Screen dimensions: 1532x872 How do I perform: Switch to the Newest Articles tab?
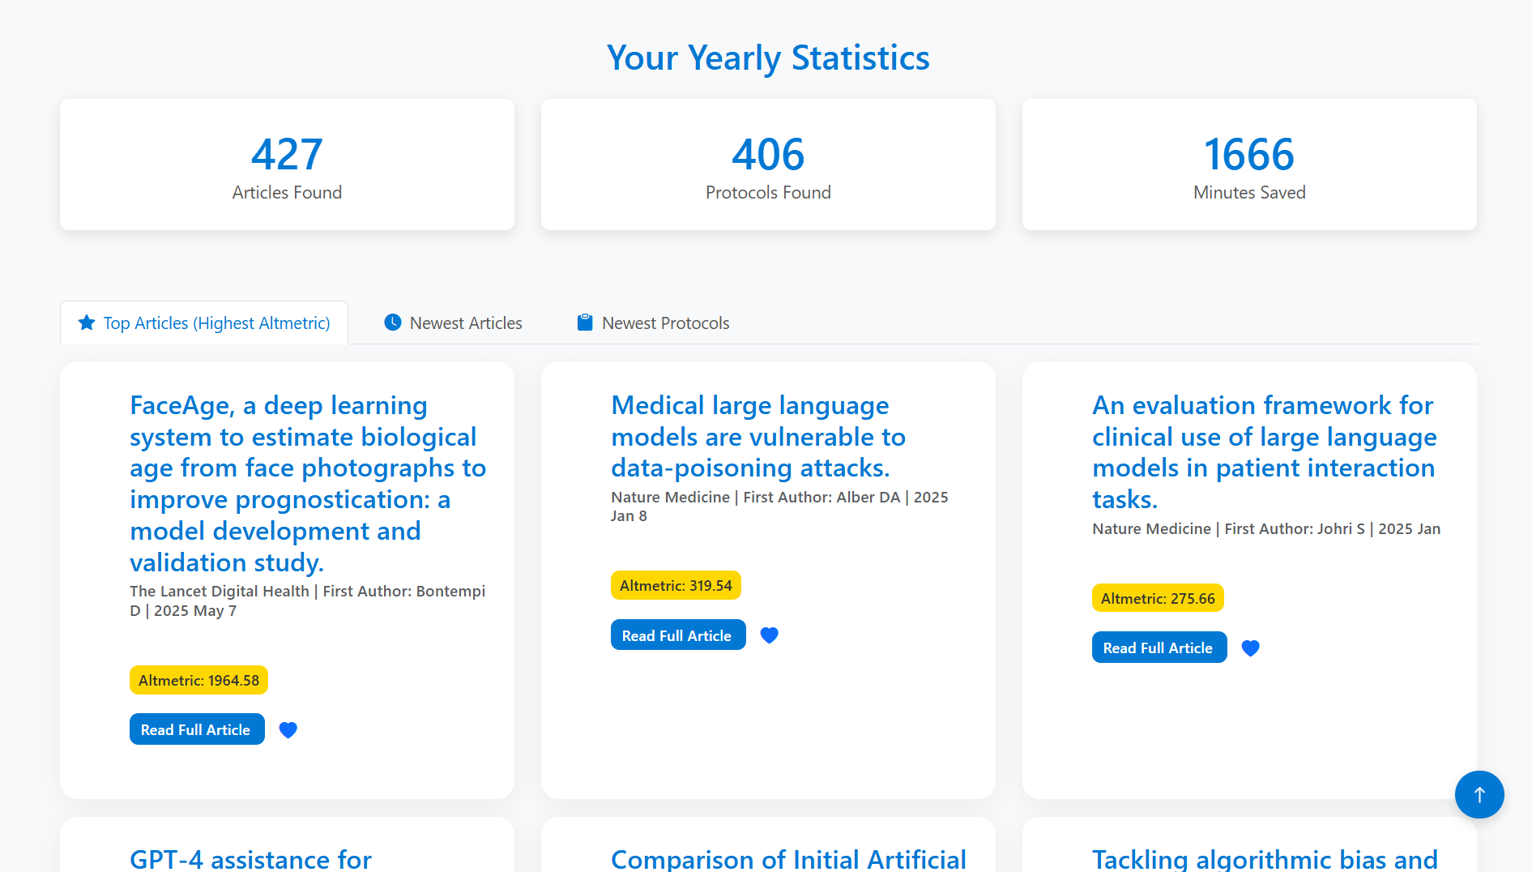pos(453,323)
